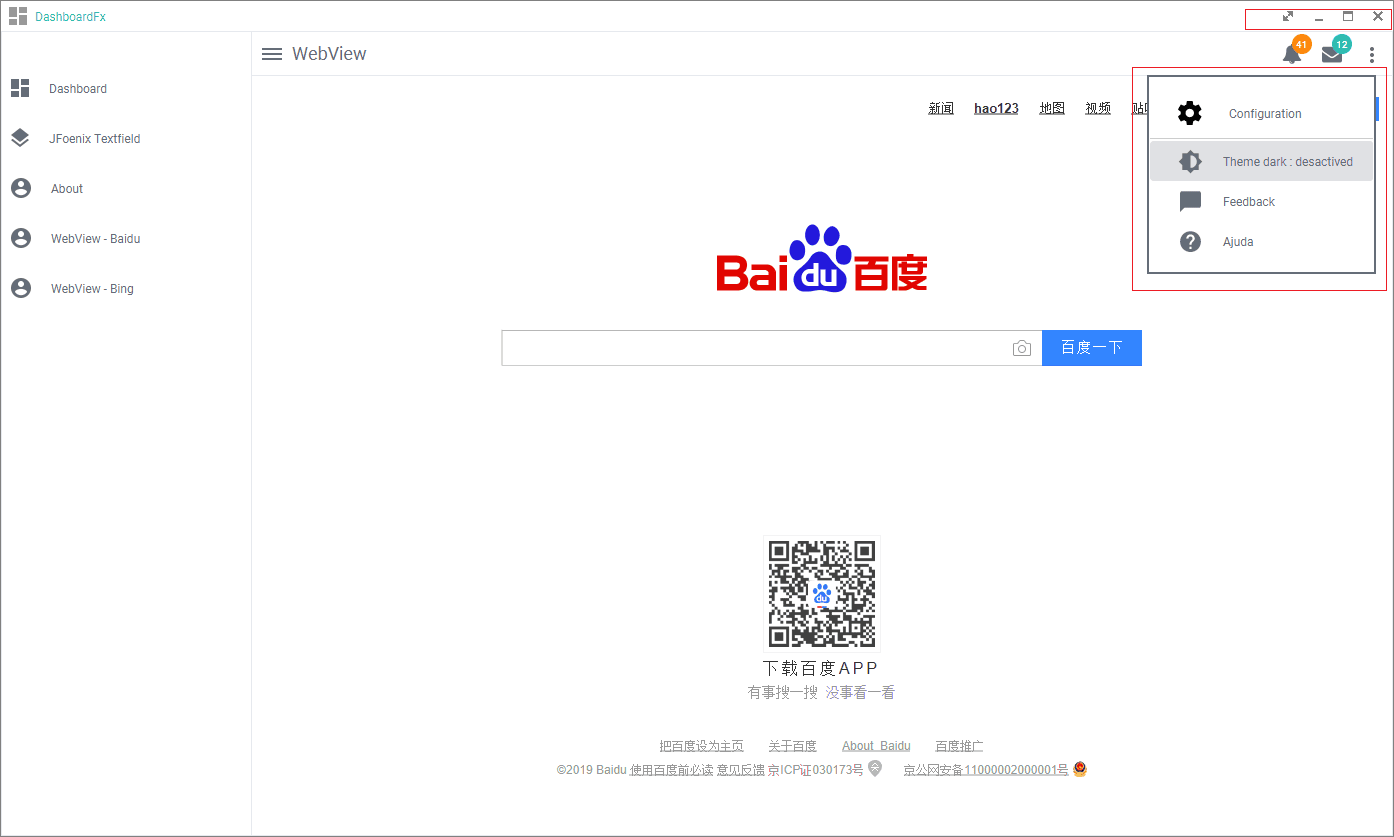Viewport: 1394px width, 837px height.
Task: Open WebView - Bing from sidebar
Action: click(x=92, y=288)
